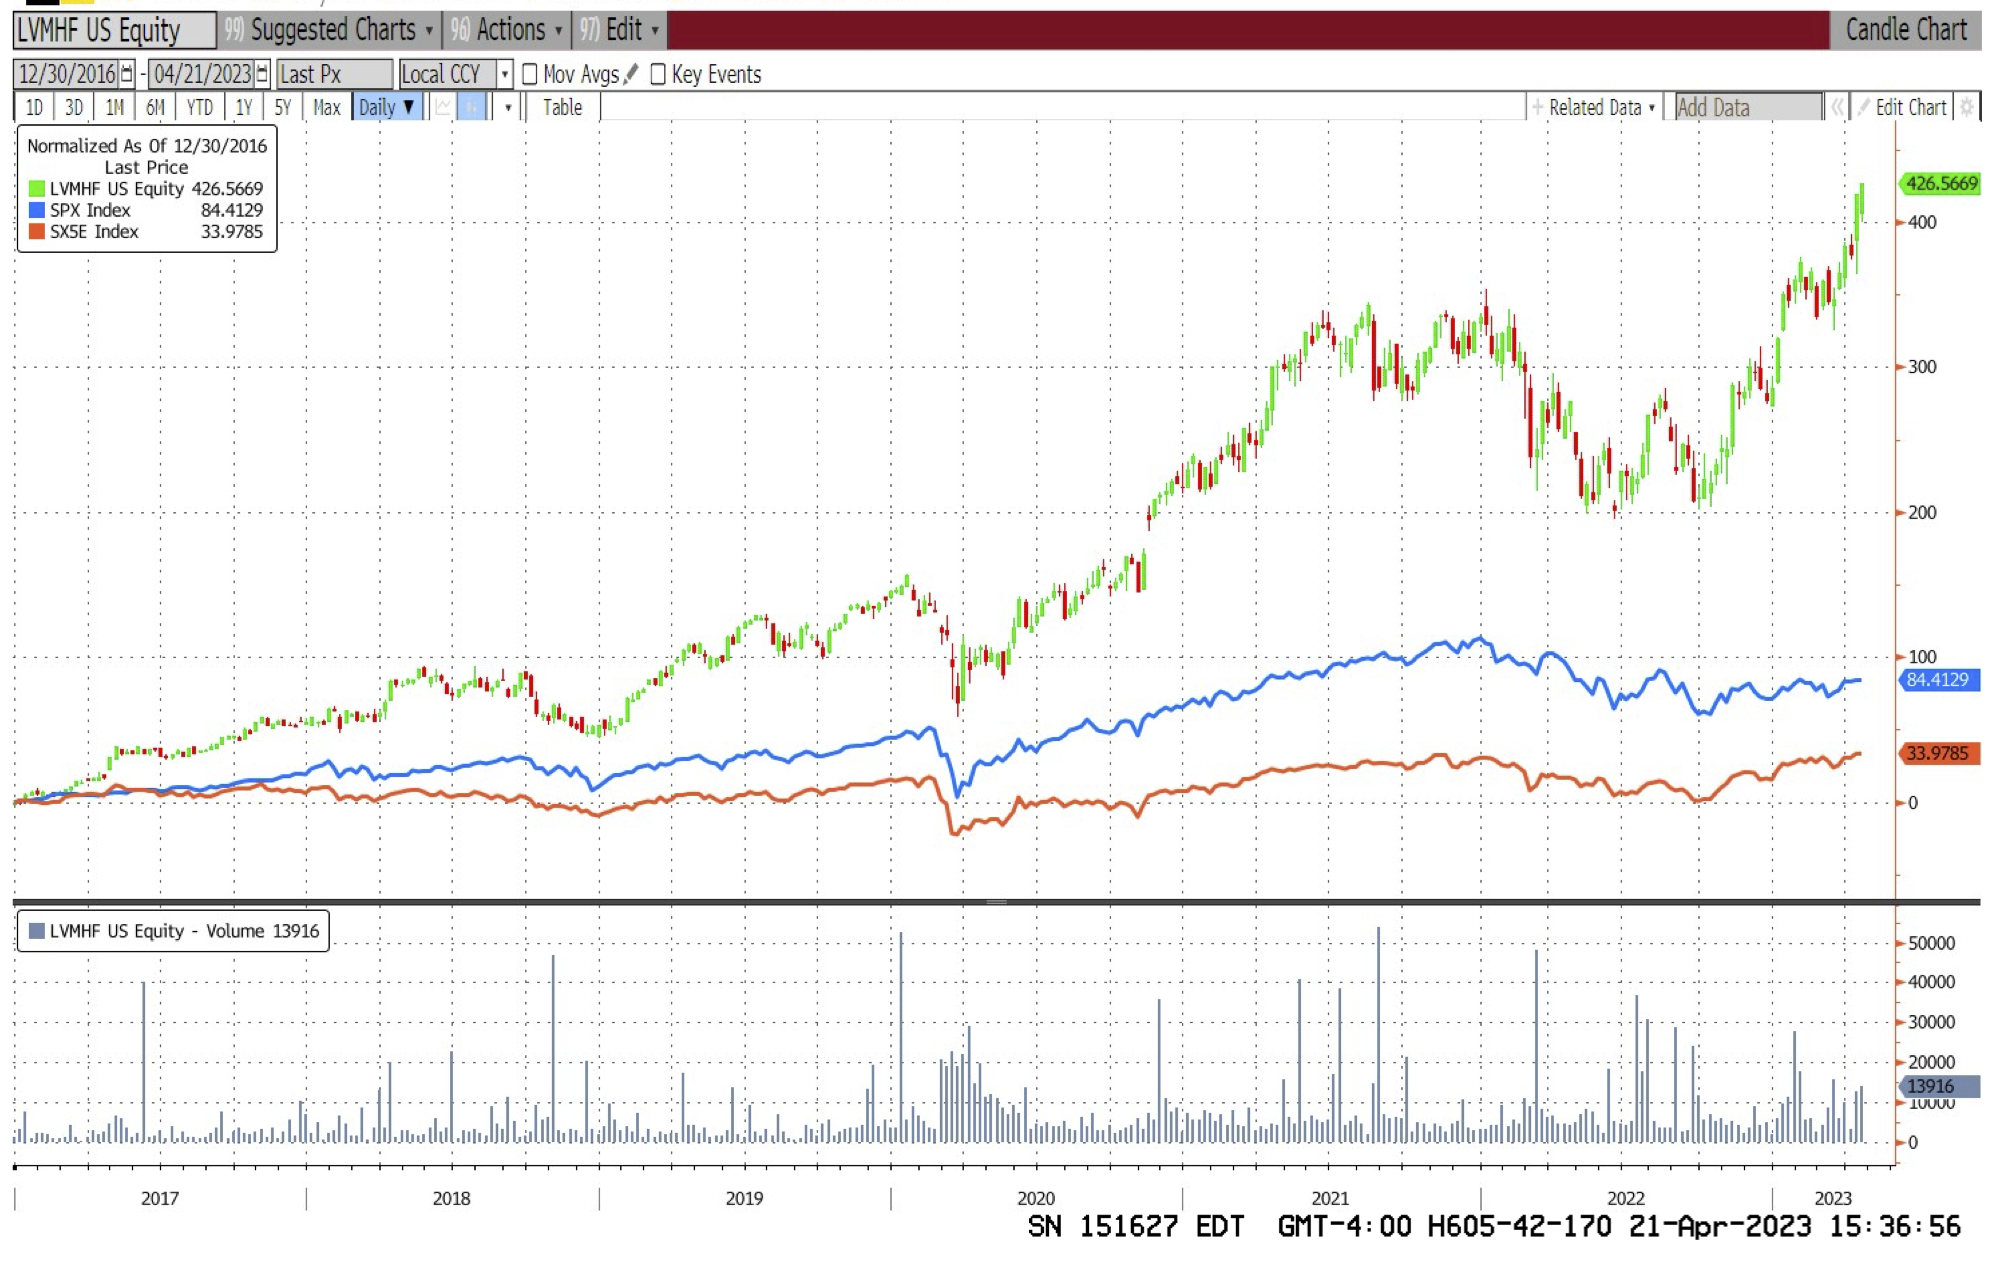This screenshot has height=1273, width=1997.
Task: Click the Last Px field
Action: [334, 74]
